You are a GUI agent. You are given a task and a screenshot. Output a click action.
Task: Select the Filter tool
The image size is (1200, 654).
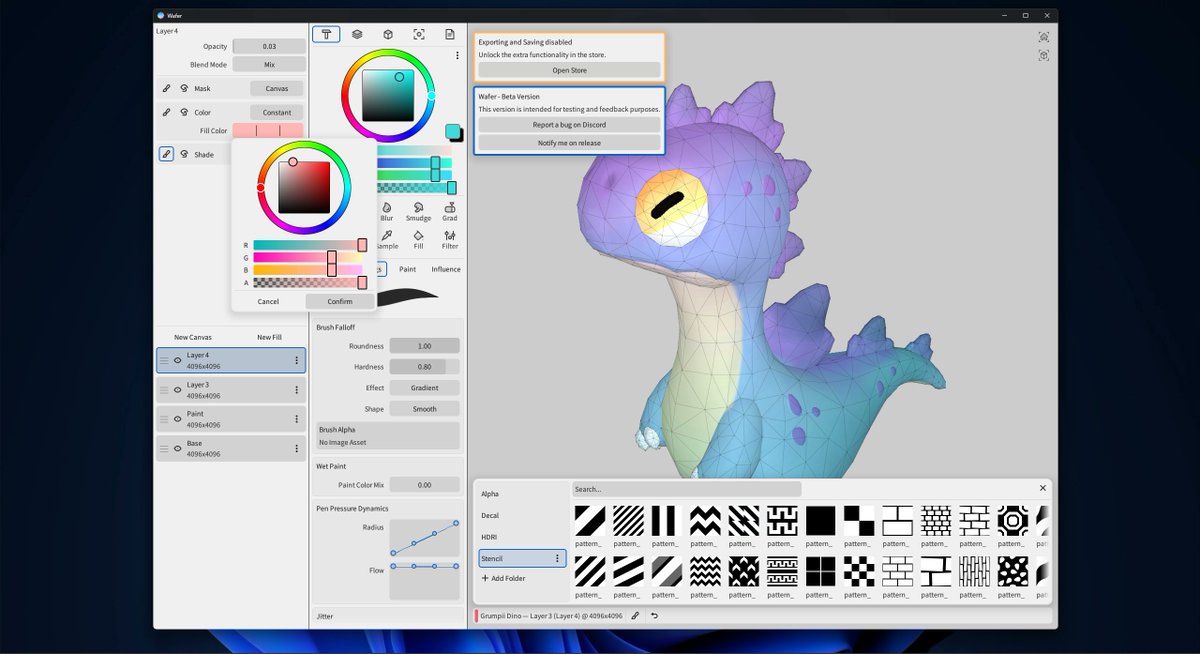[450, 239]
